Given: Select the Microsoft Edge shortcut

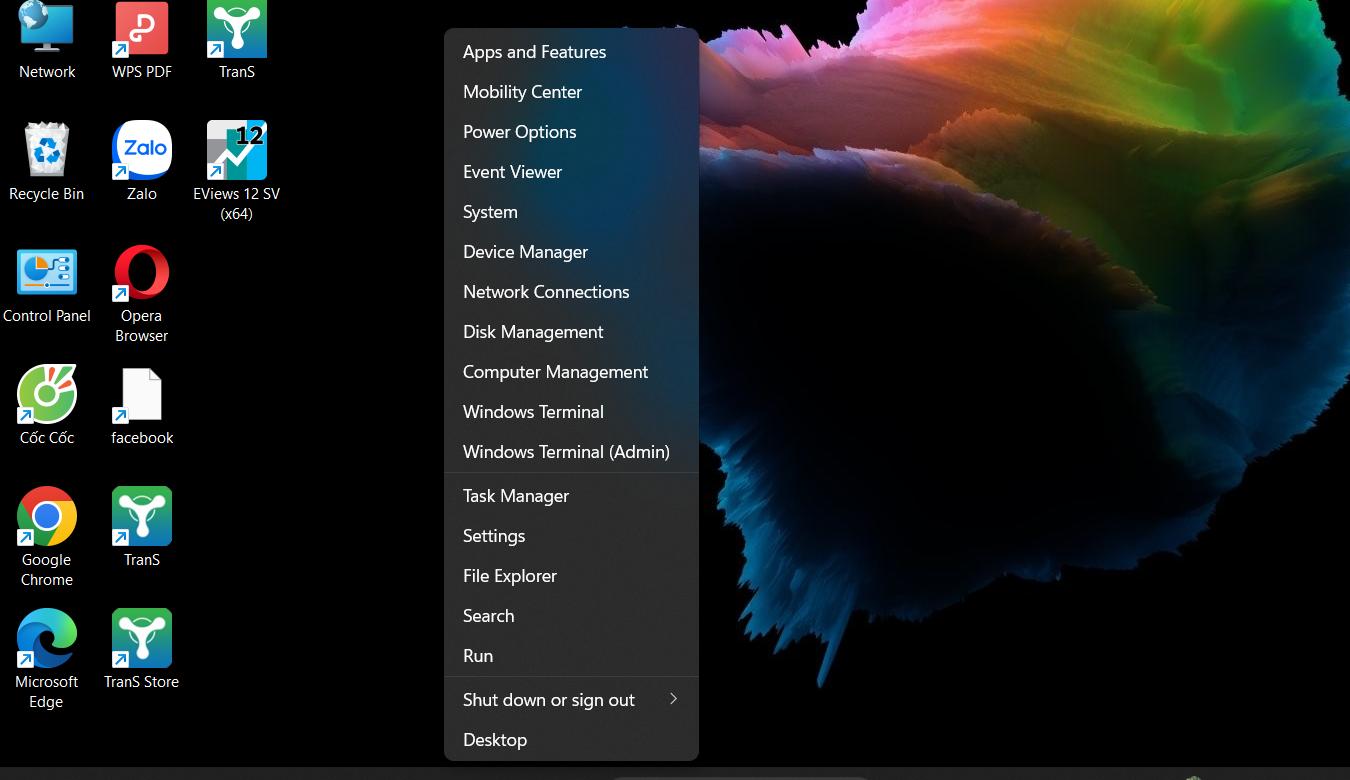Looking at the screenshot, I should tap(47, 659).
